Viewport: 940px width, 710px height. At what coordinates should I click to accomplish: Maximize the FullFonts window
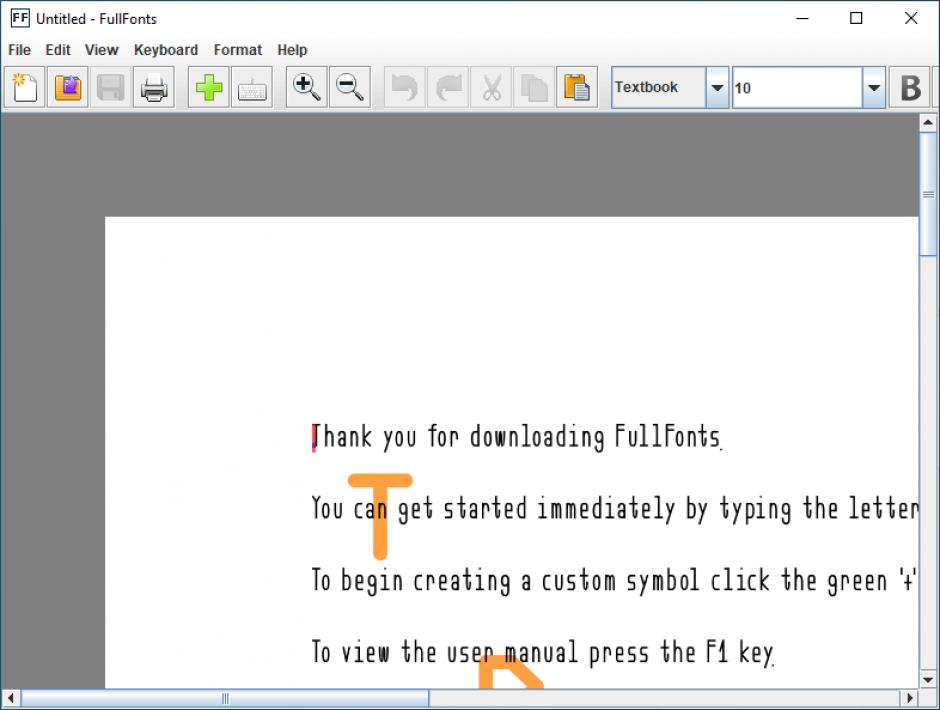point(856,18)
